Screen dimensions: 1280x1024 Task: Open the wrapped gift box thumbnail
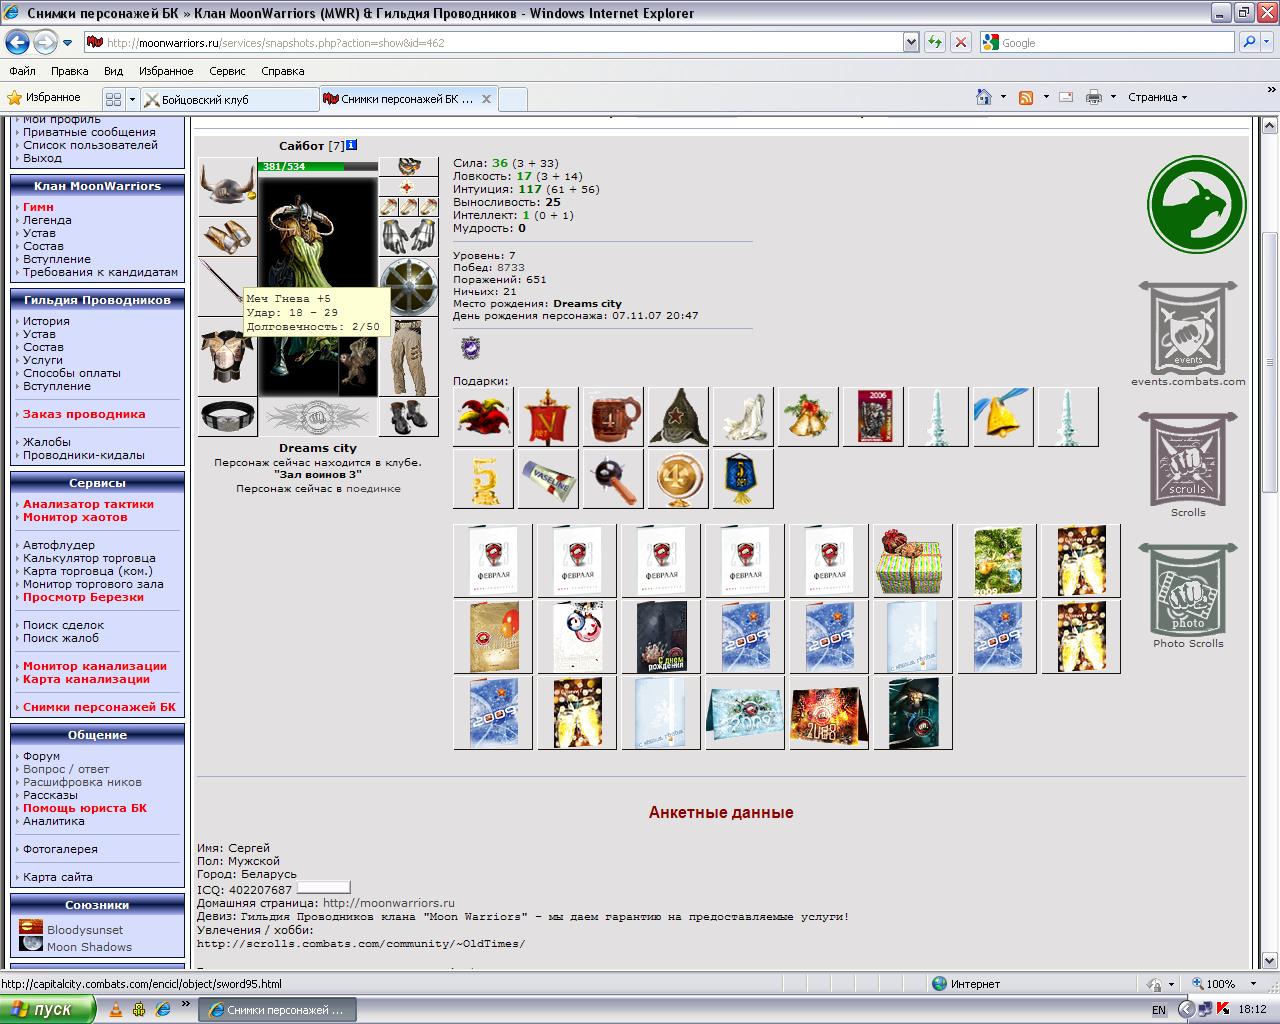[912, 561]
